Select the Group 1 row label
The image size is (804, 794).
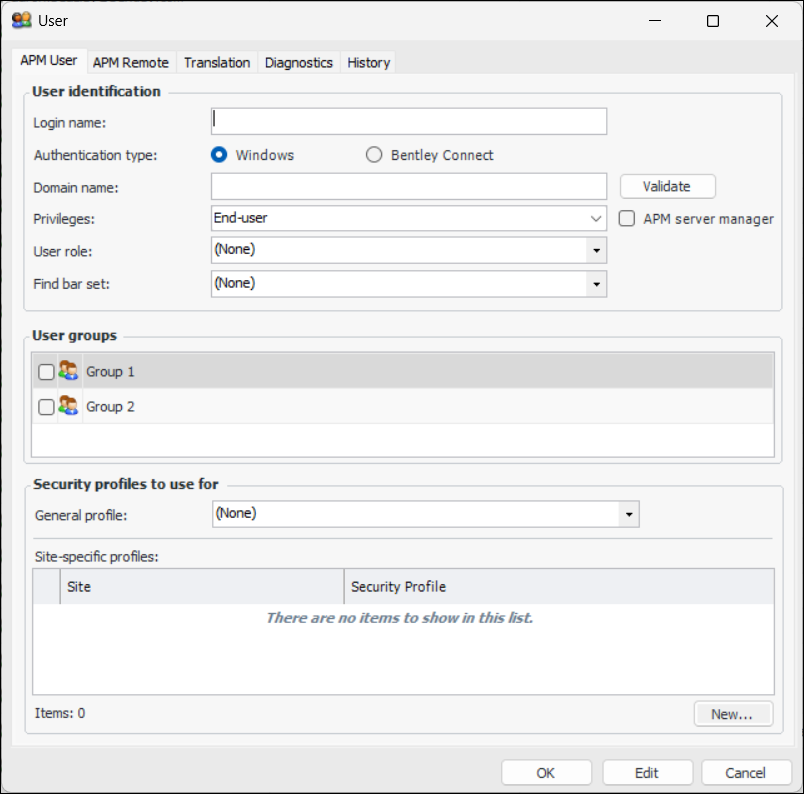[110, 371]
